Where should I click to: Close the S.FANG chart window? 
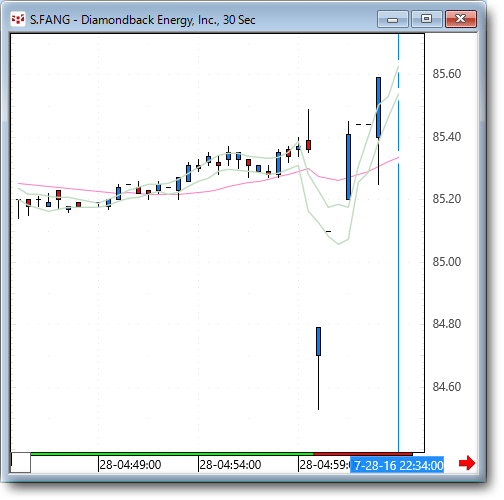point(461,19)
